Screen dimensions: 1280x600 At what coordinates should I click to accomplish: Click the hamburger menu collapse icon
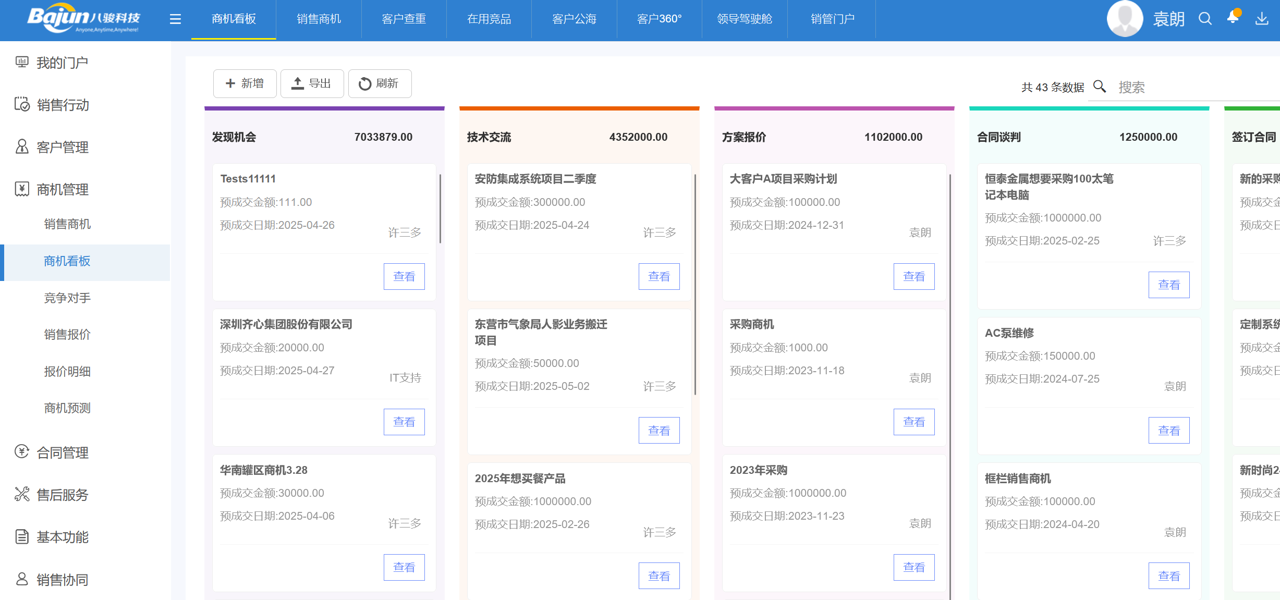(175, 19)
